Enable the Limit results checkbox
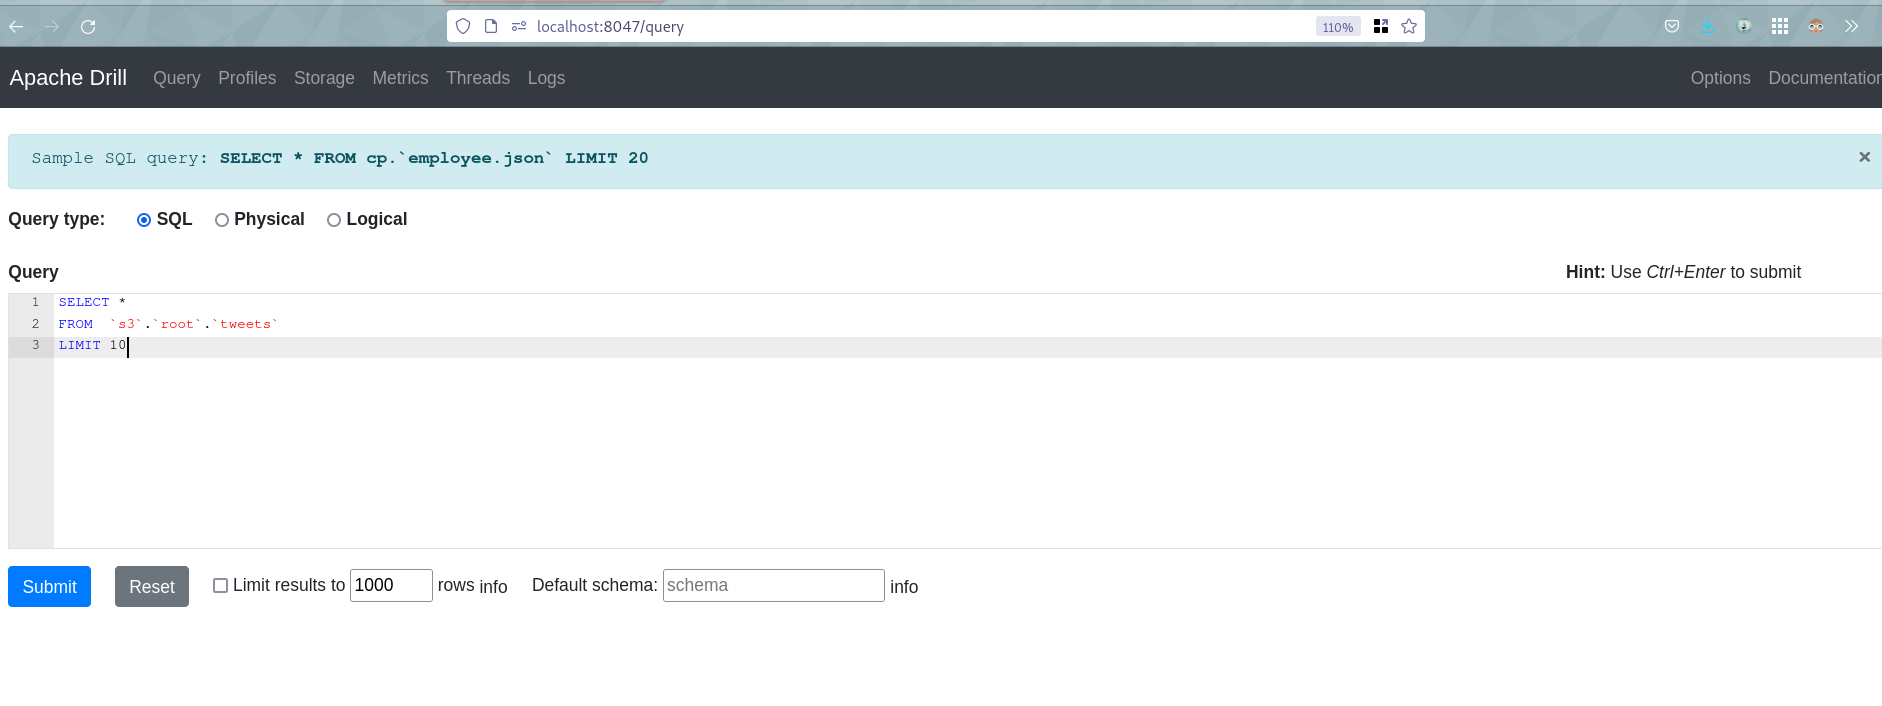The width and height of the screenshot is (1882, 706). tap(220, 586)
